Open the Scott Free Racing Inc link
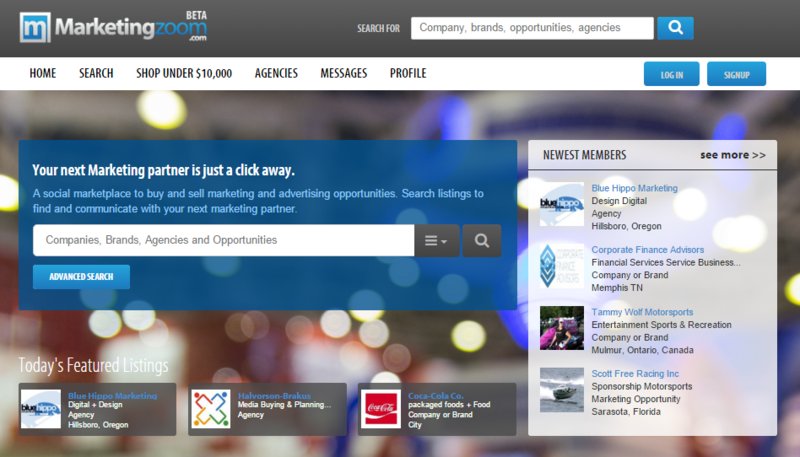Image resolution: width=800 pixels, height=457 pixels. click(x=635, y=374)
